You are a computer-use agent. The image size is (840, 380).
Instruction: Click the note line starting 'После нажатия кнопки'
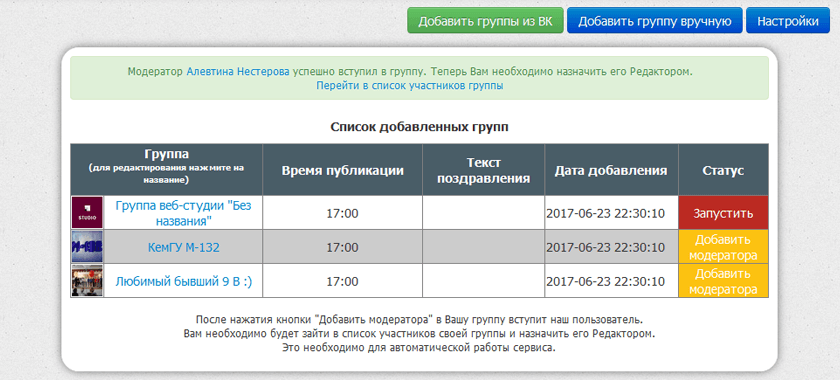click(x=419, y=320)
